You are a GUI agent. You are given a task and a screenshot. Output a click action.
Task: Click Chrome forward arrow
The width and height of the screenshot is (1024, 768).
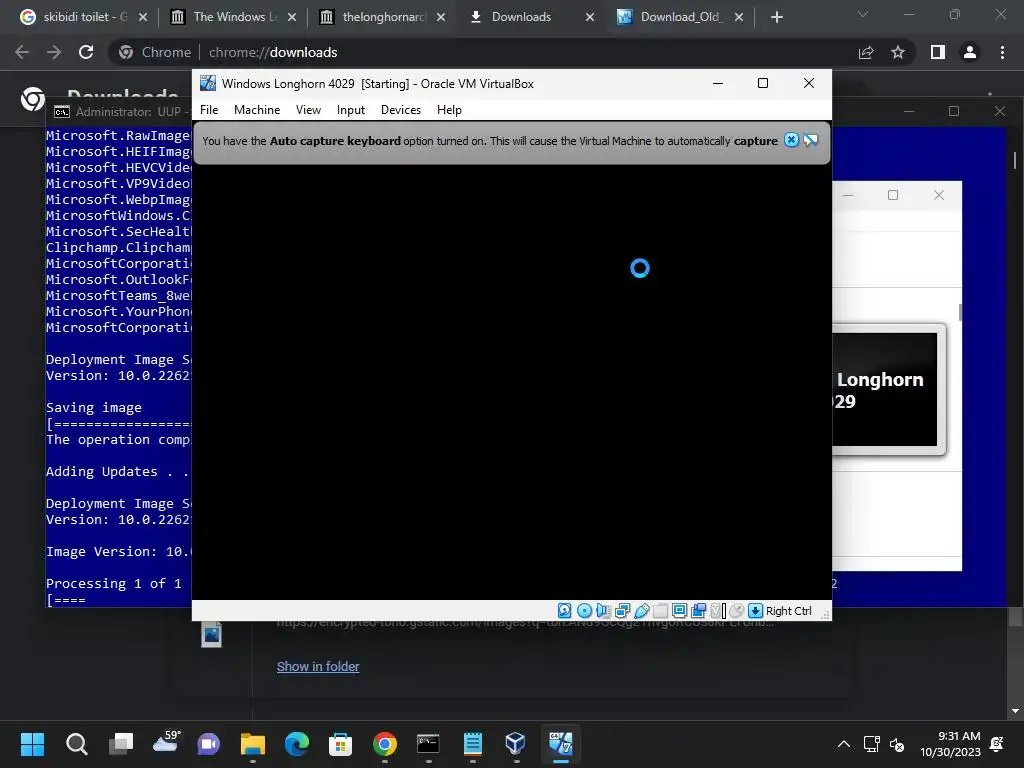(54, 52)
